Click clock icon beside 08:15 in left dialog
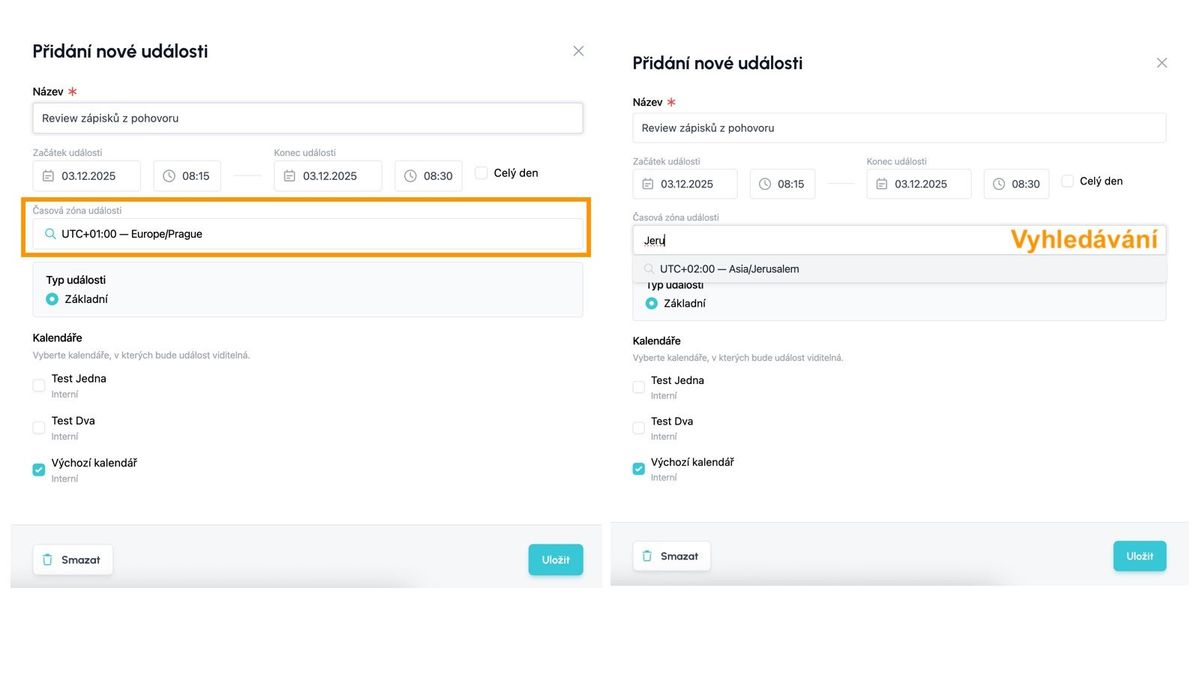Screen dimensions: 1200x675 coord(169,176)
